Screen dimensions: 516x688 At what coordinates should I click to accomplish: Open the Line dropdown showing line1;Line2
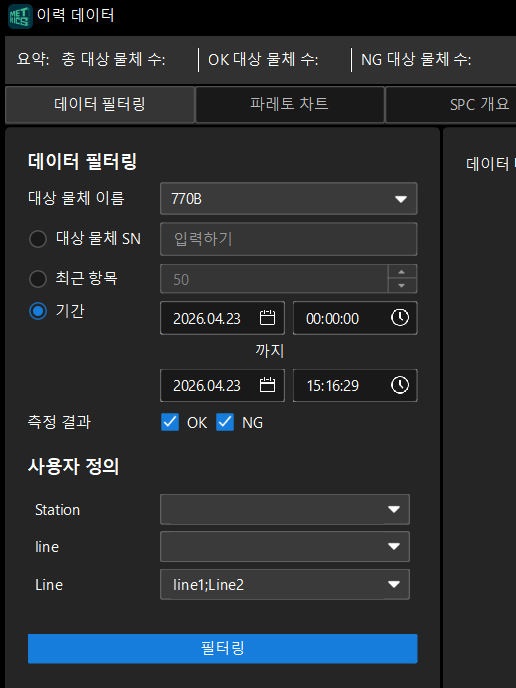[285, 584]
